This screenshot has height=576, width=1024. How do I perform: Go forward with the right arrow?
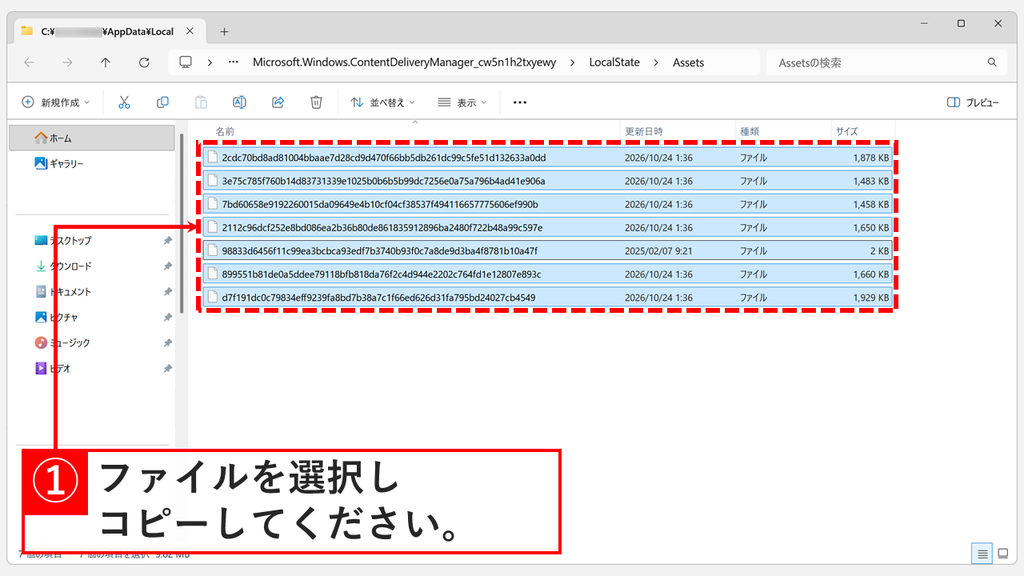(67, 62)
